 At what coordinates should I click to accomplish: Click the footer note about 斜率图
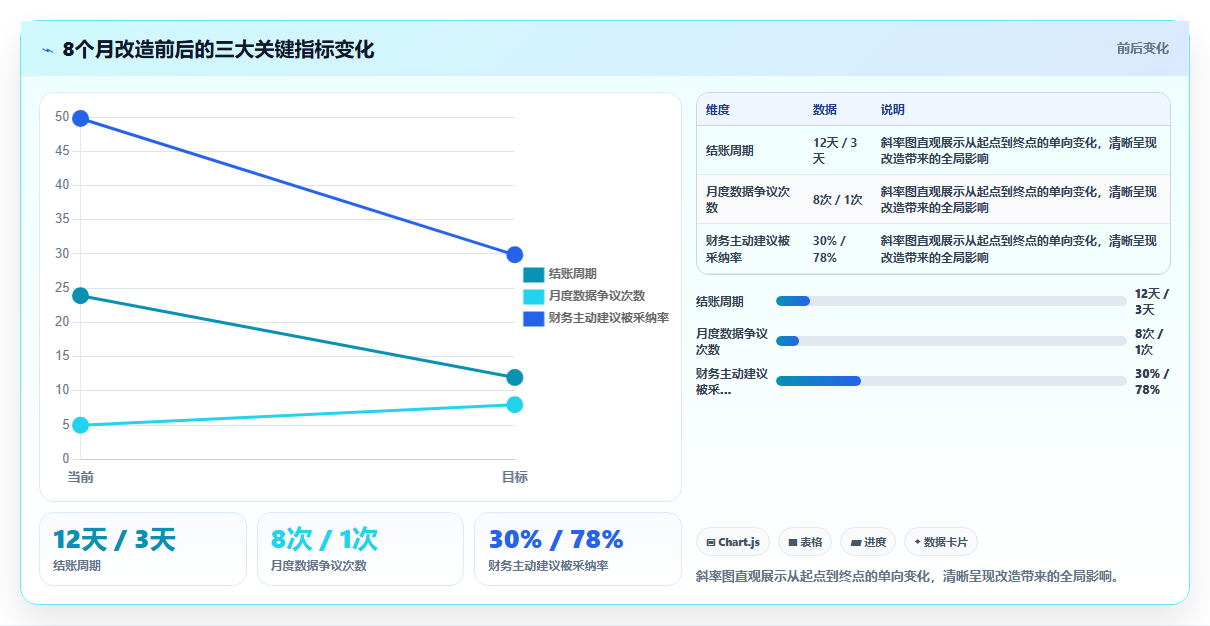click(907, 576)
